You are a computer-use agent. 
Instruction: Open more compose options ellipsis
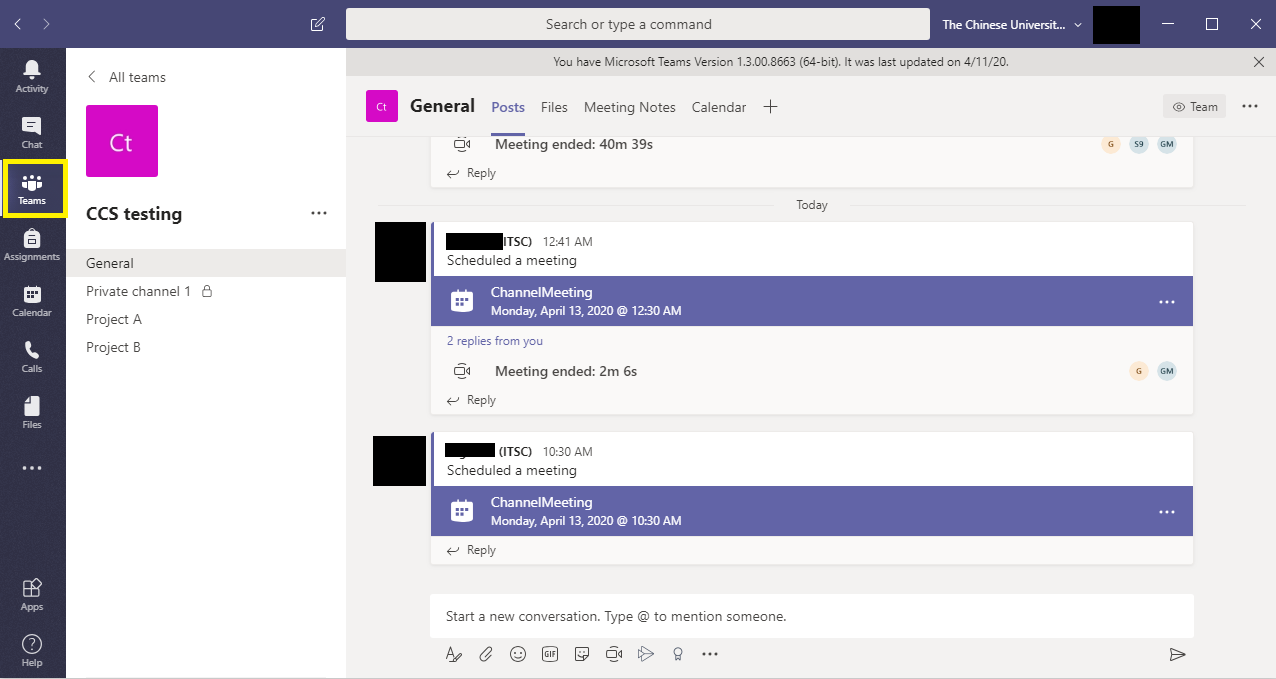click(710, 654)
